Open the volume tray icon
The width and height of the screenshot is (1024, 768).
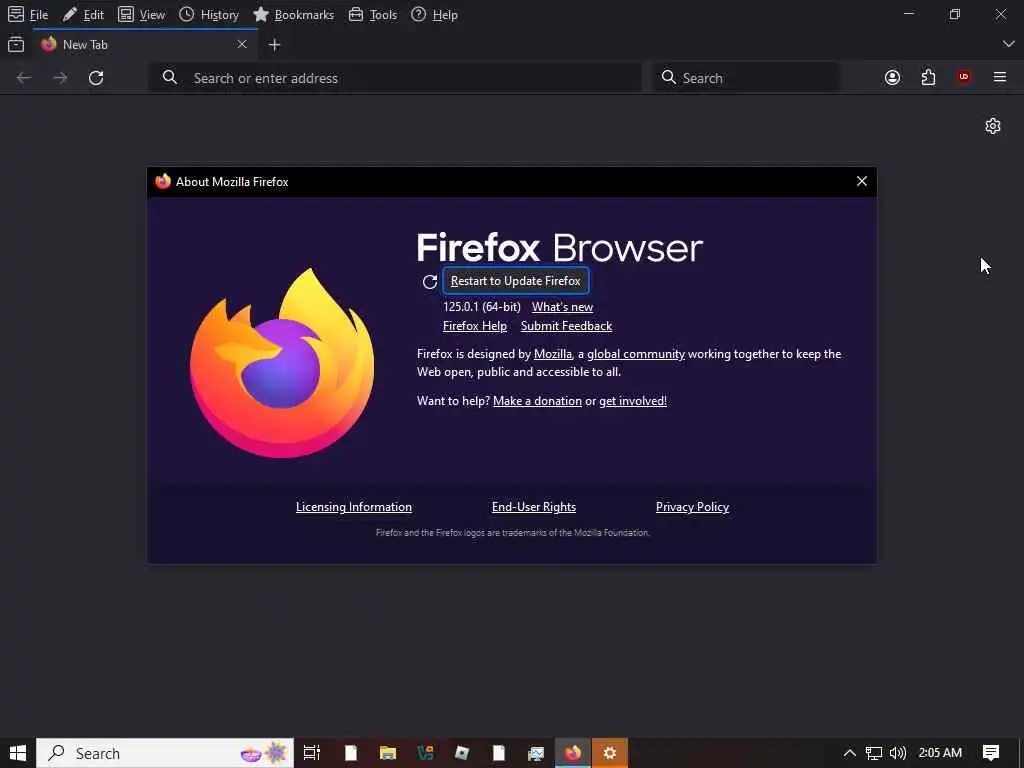pos(898,753)
